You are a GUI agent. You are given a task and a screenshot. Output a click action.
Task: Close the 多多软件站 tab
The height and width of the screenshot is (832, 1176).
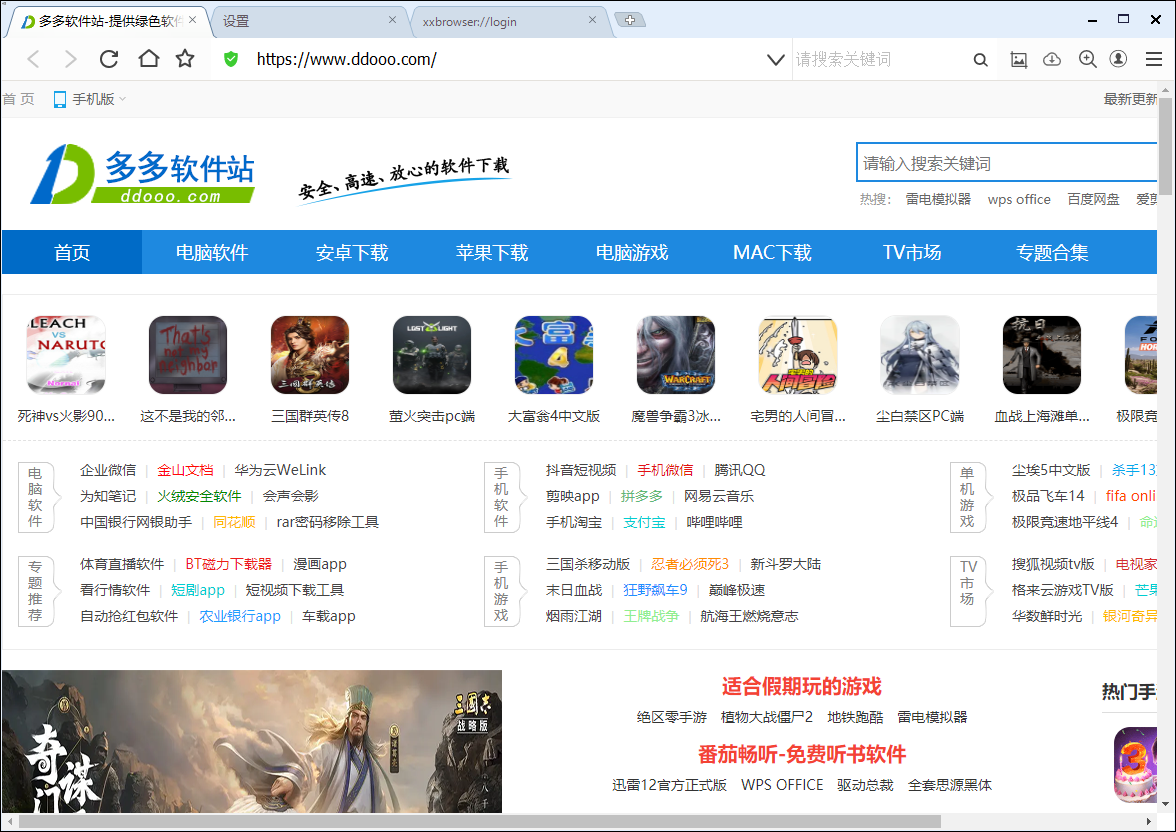pos(193,20)
